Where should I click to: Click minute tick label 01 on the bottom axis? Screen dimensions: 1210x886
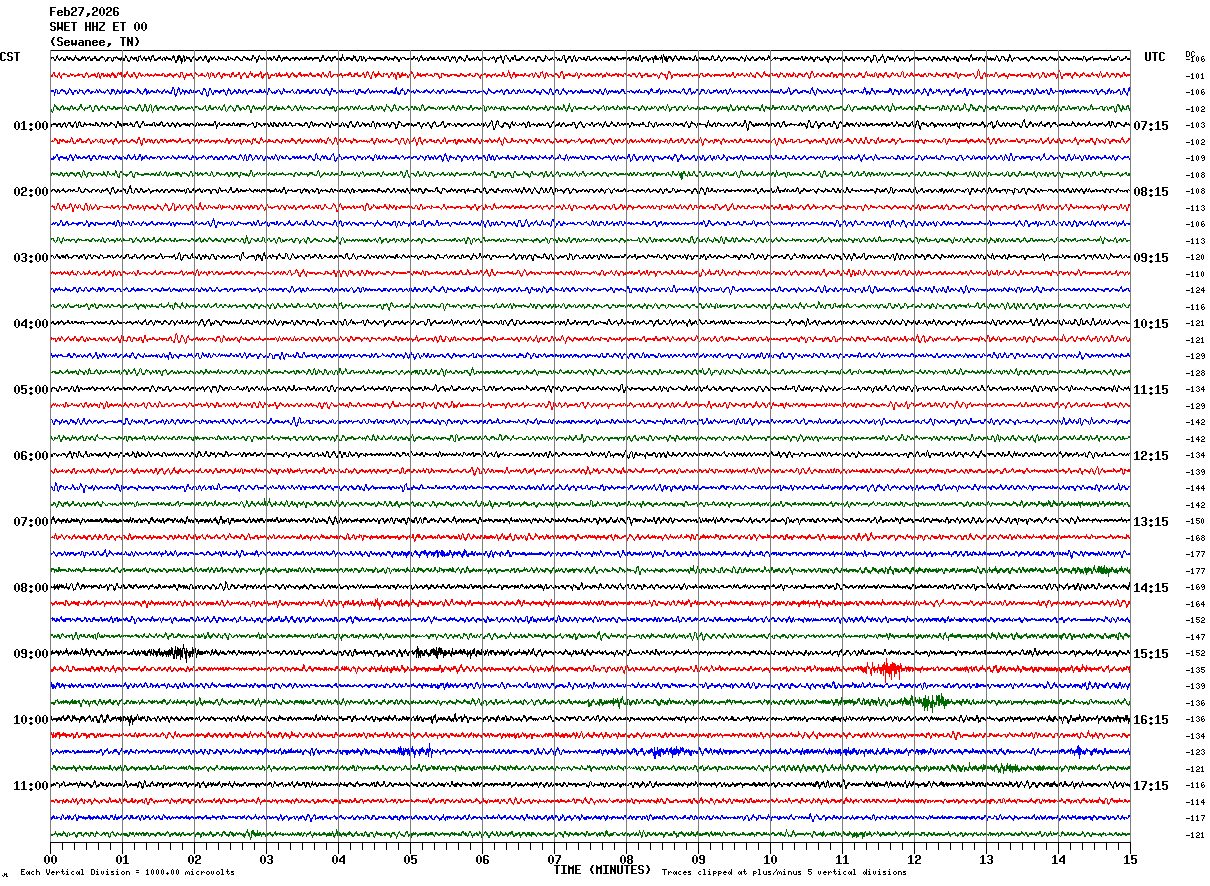click(122, 859)
